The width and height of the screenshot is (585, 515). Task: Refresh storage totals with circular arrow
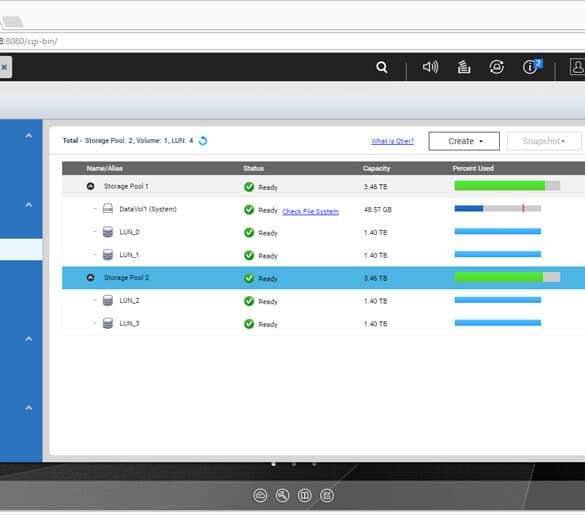click(203, 141)
